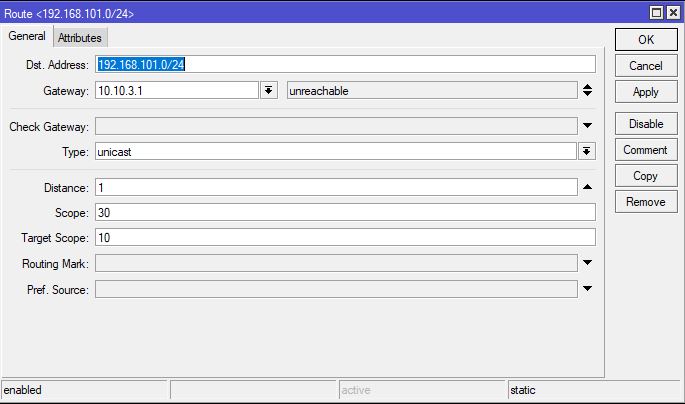
Task: Click the unreachable gateway status field
Action: pos(432,90)
